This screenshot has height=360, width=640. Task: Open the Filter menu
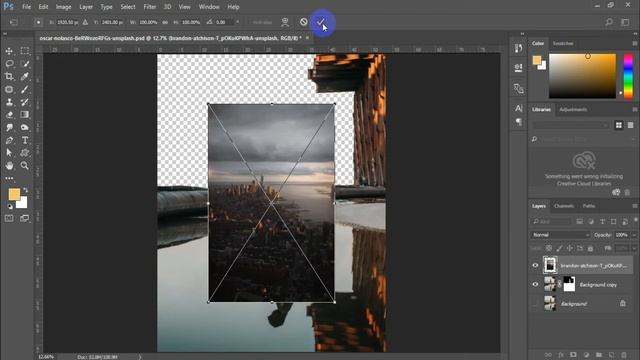pos(149,7)
